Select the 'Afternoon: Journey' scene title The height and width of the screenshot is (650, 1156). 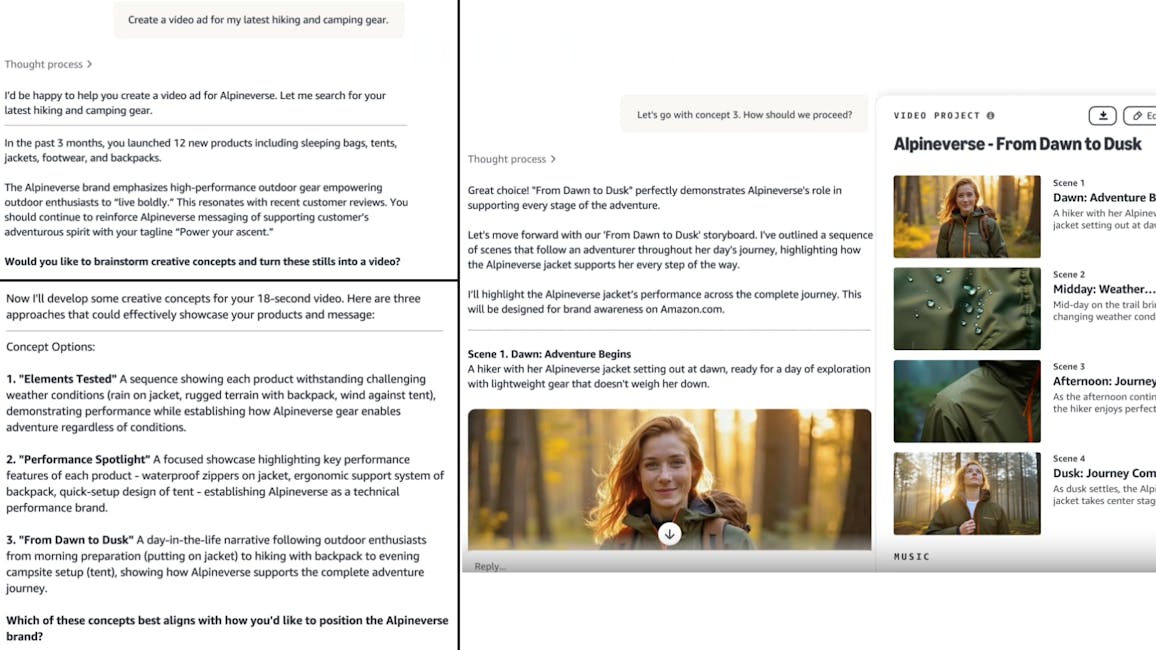click(x=1104, y=381)
